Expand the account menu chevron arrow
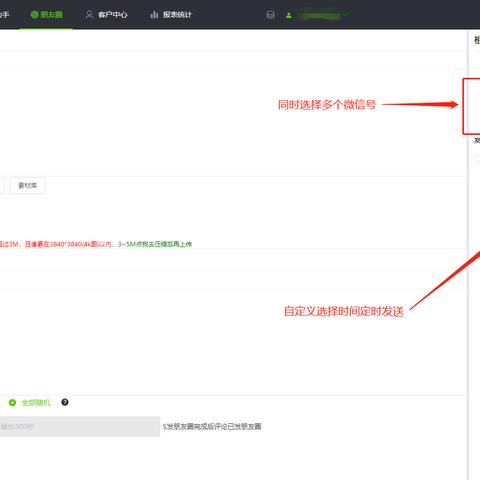480x480 pixels. point(346,15)
